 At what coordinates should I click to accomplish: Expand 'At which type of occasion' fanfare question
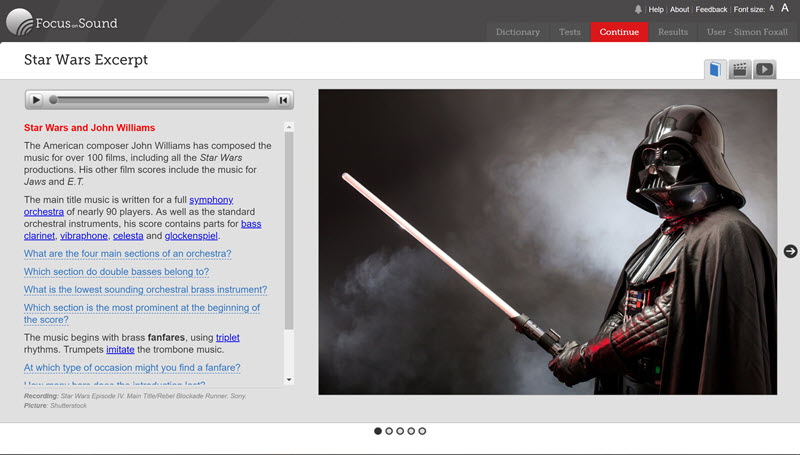pos(132,368)
